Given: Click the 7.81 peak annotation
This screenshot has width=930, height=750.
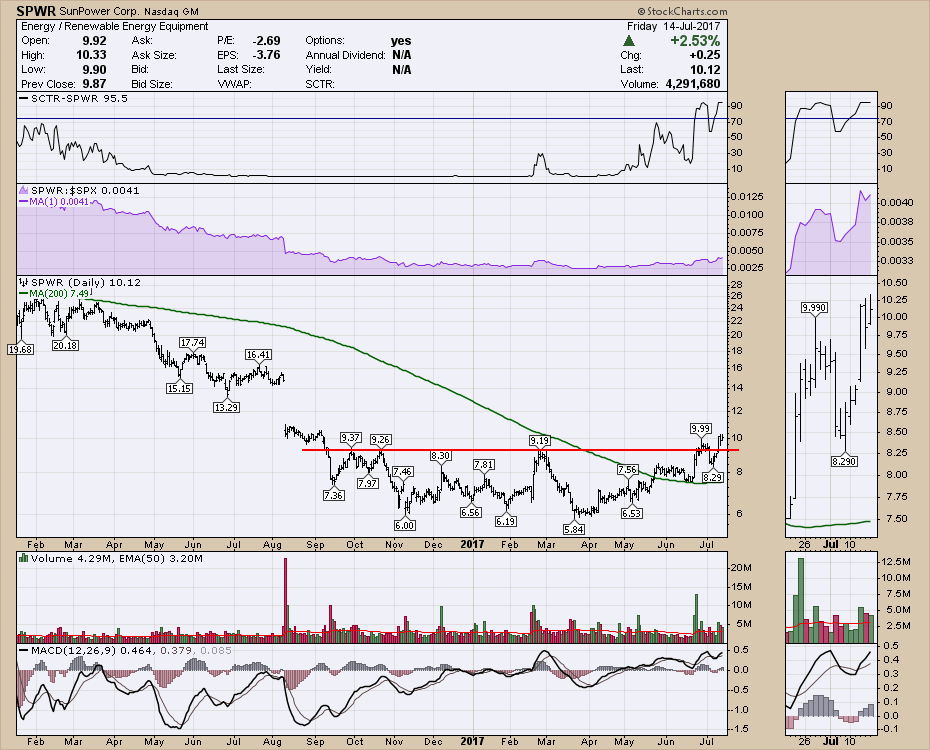Looking at the screenshot, I should tap(483, 464).
